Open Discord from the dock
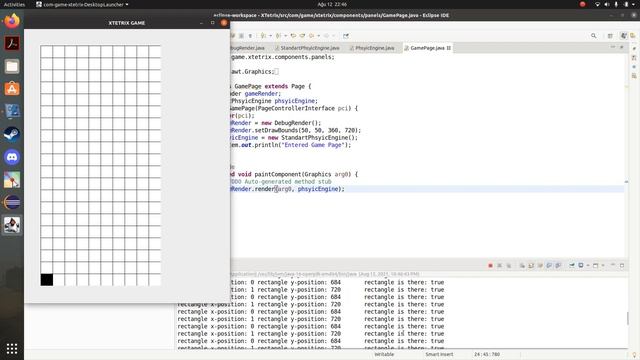Screen dimensions: 640x360 (x=12, y=157)
